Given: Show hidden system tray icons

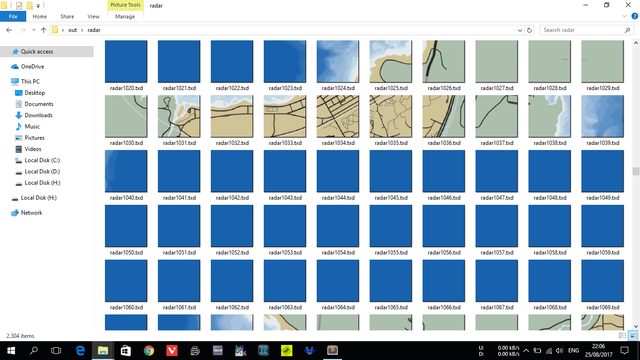Looking at the screenshot, I should [526, 351].
